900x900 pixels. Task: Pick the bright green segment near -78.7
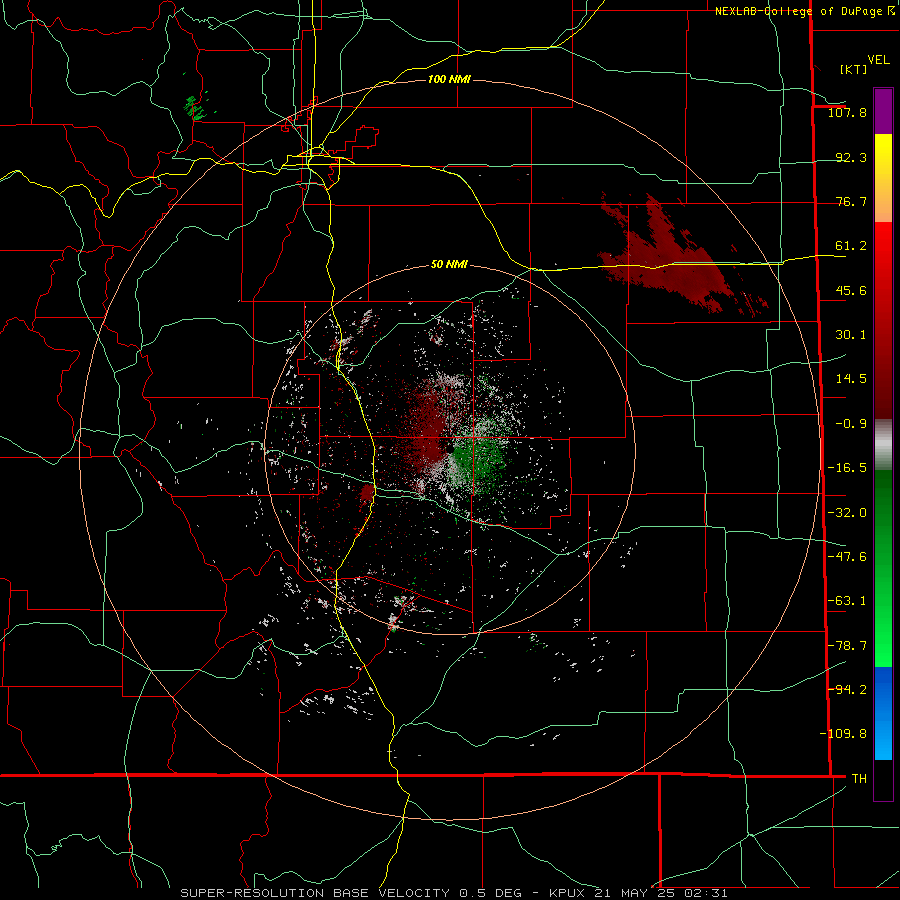[x=883, y=646]
